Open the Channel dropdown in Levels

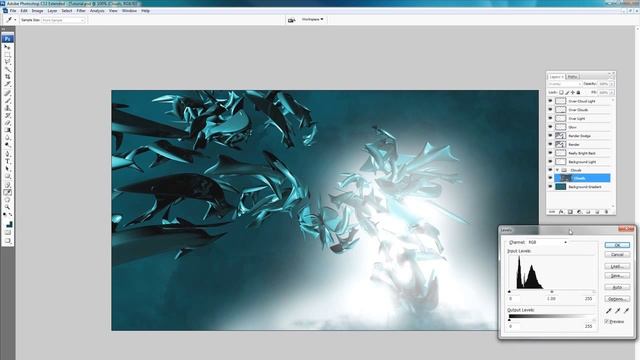pos(548,242)
